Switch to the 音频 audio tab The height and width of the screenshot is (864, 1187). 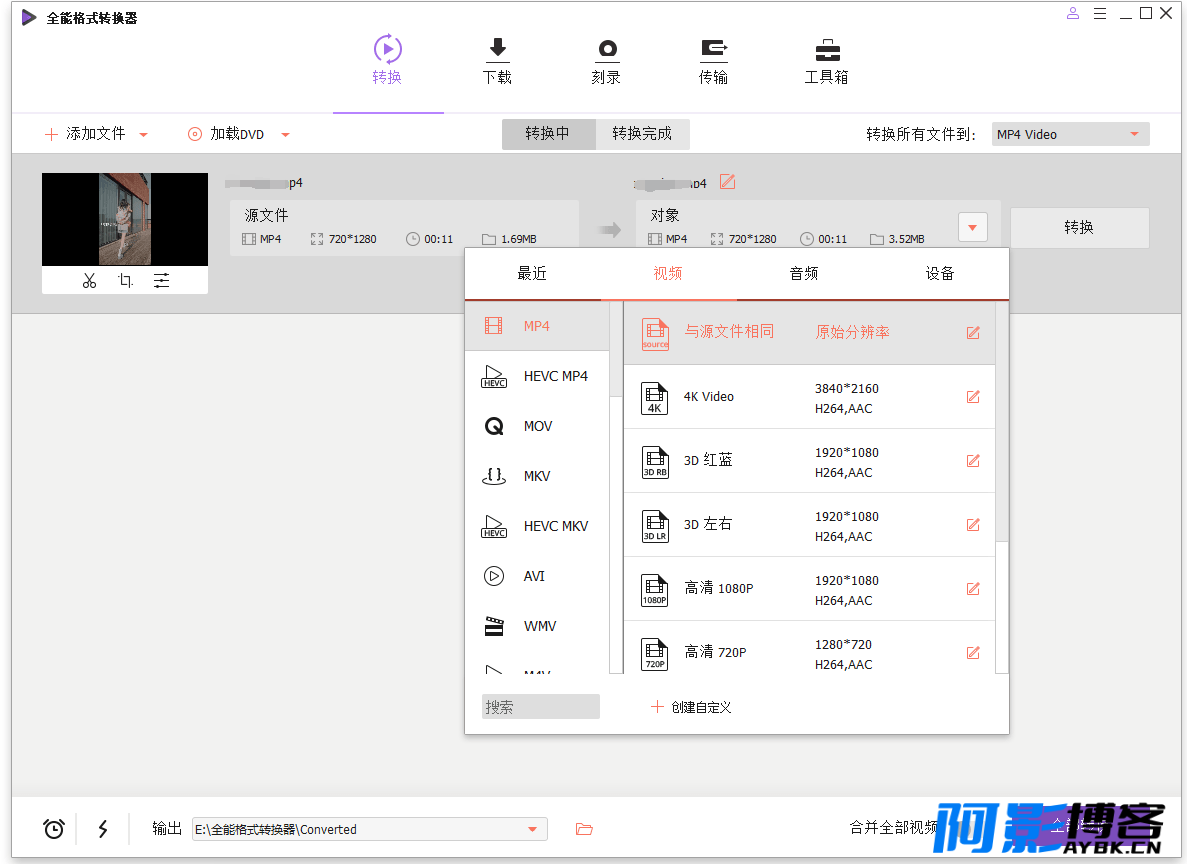pos(804,273)
